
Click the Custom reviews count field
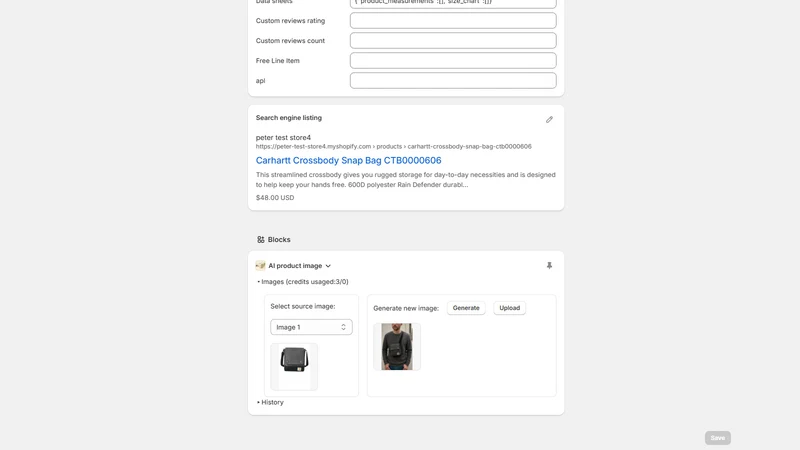[x=453, y=40]
